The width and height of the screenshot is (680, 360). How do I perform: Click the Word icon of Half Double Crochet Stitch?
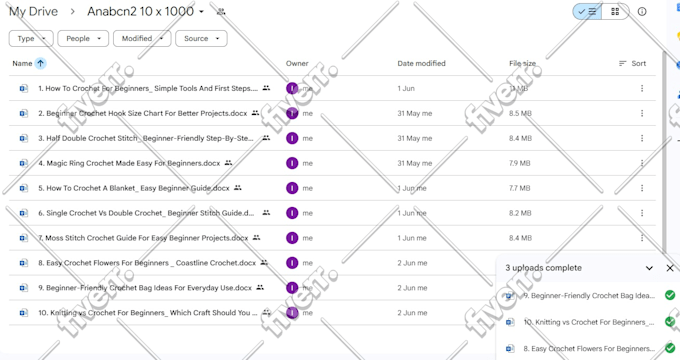(23, 138)
